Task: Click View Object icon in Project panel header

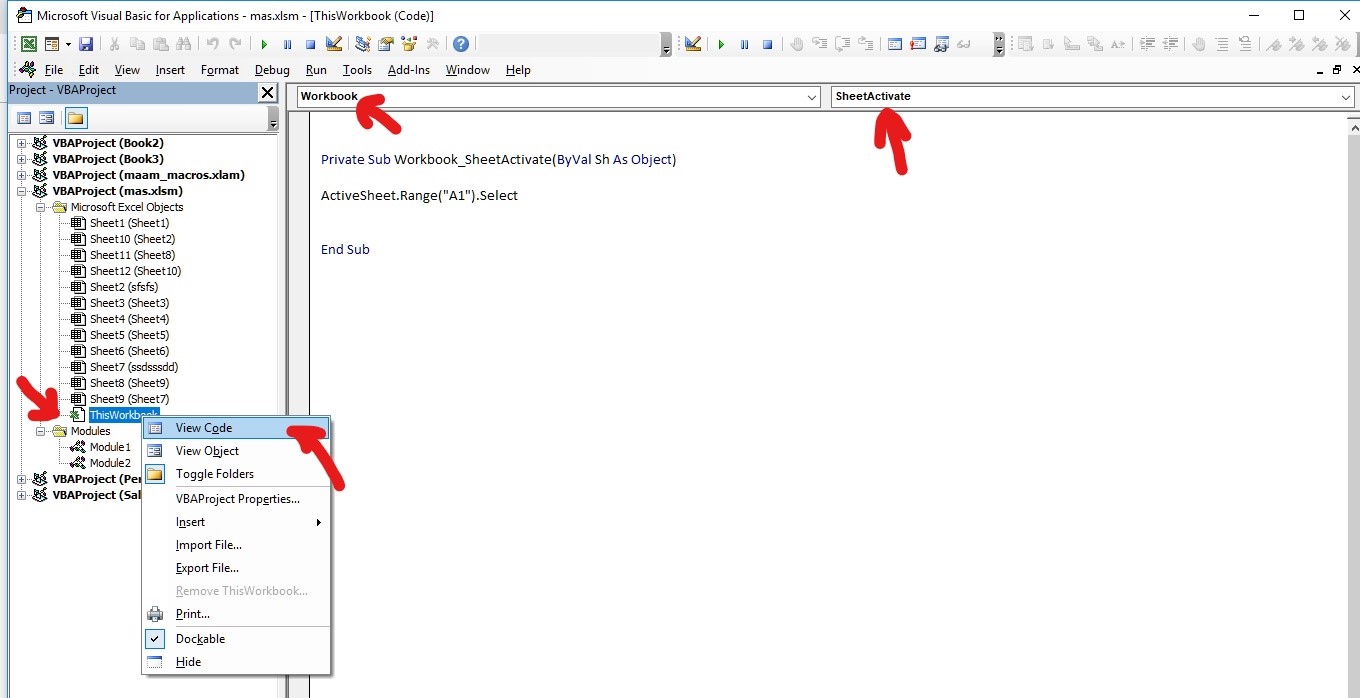Action: tap(47, 118)
